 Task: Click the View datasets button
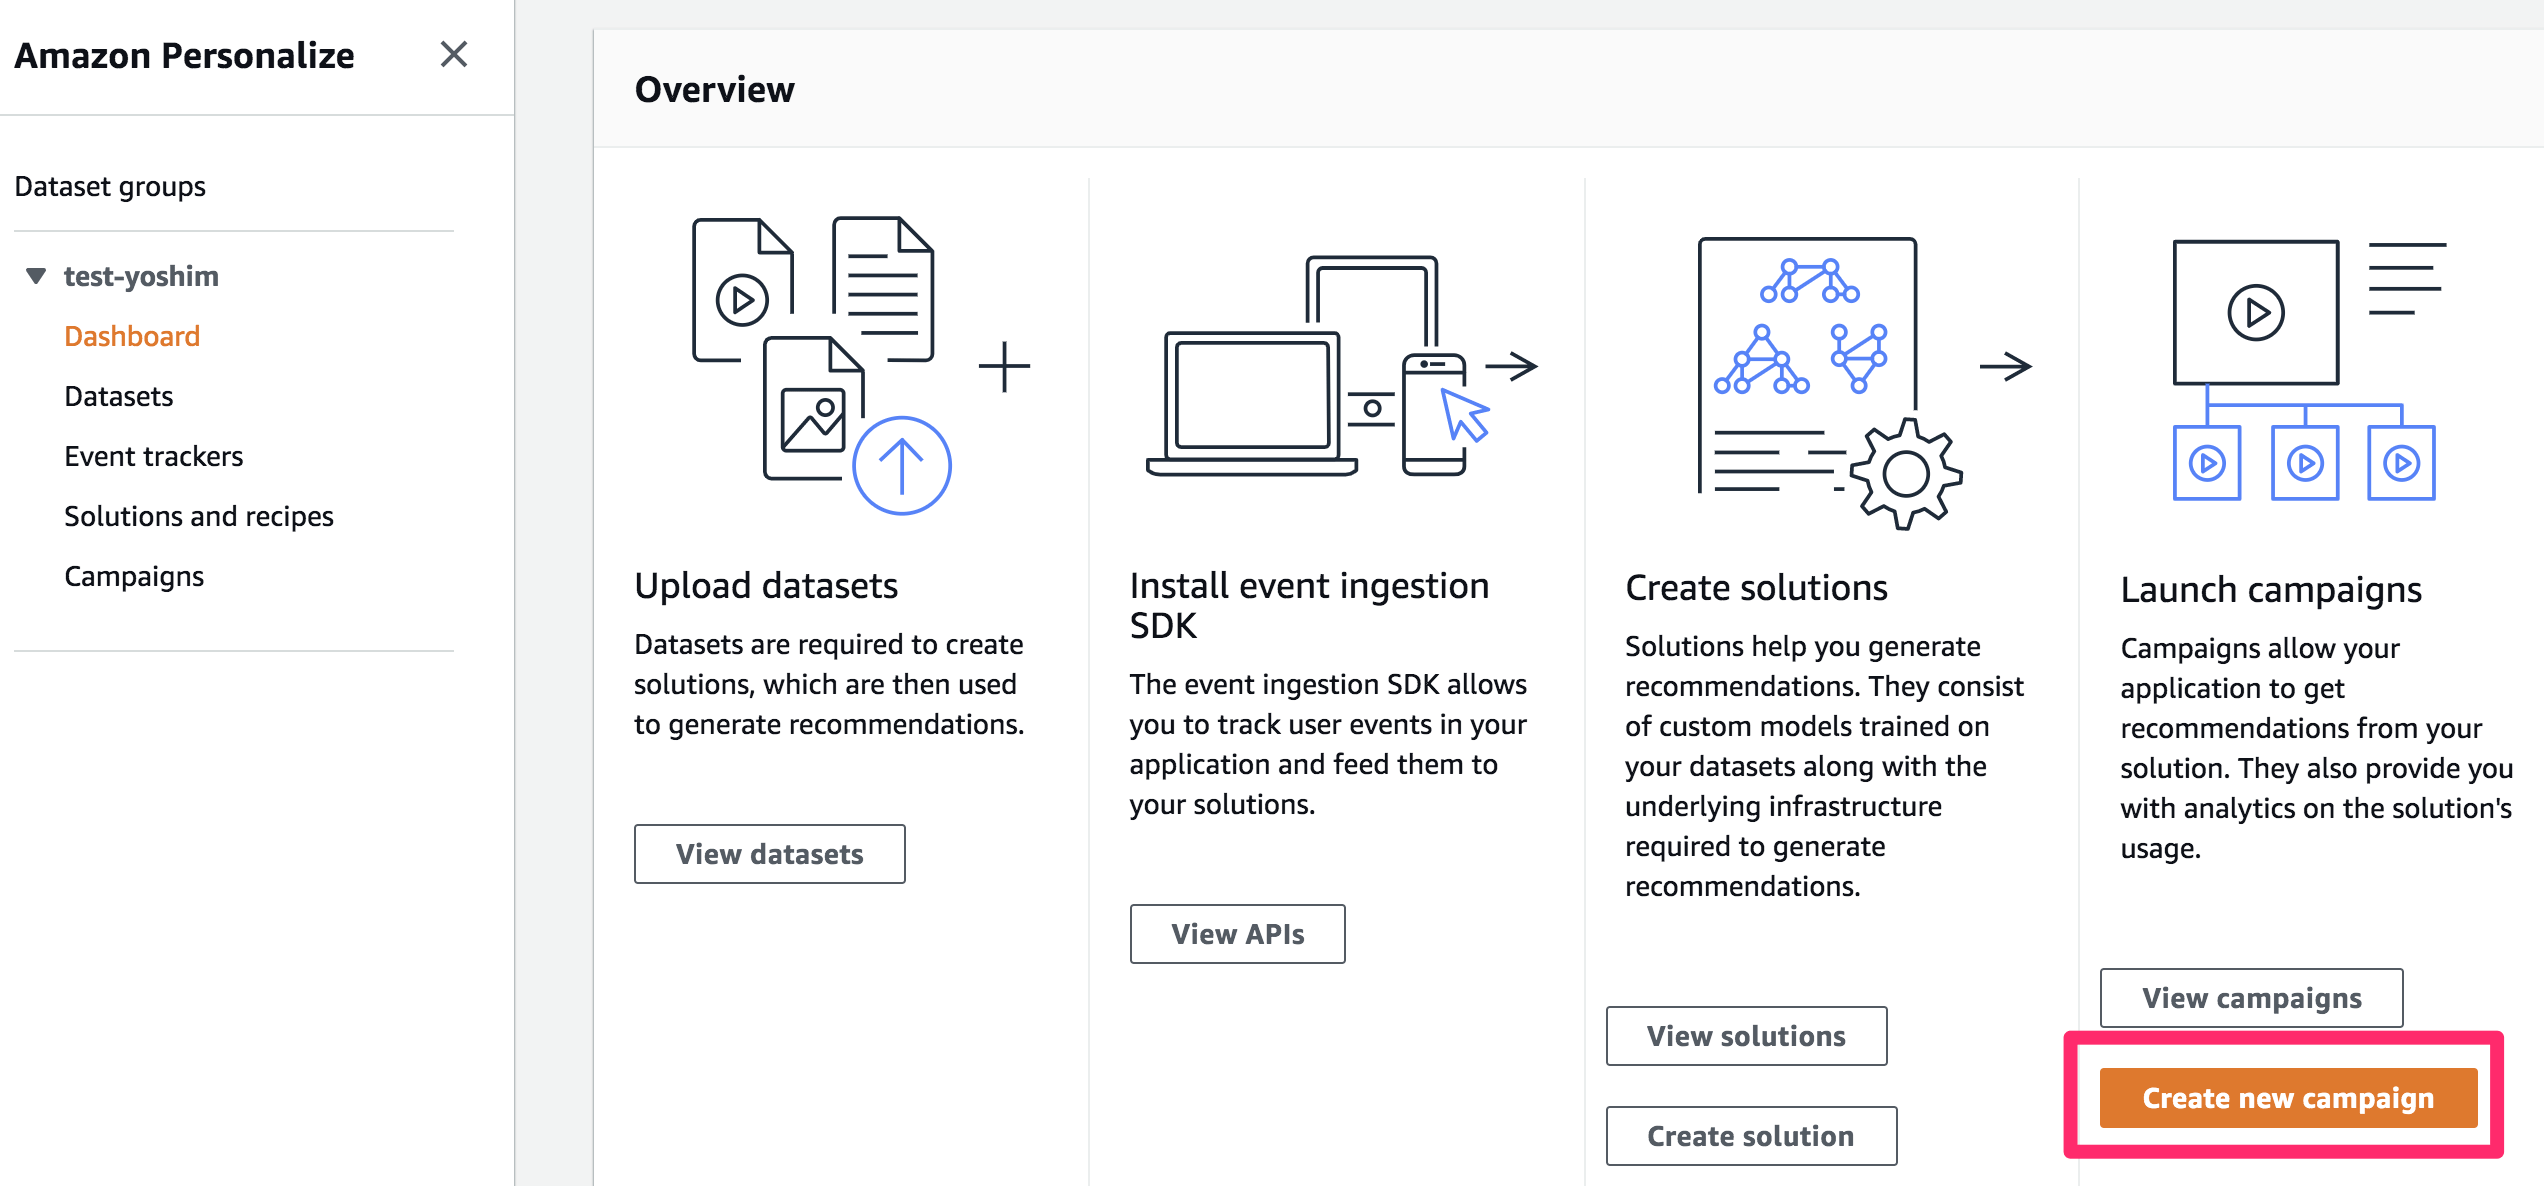[x=768, y=853]
